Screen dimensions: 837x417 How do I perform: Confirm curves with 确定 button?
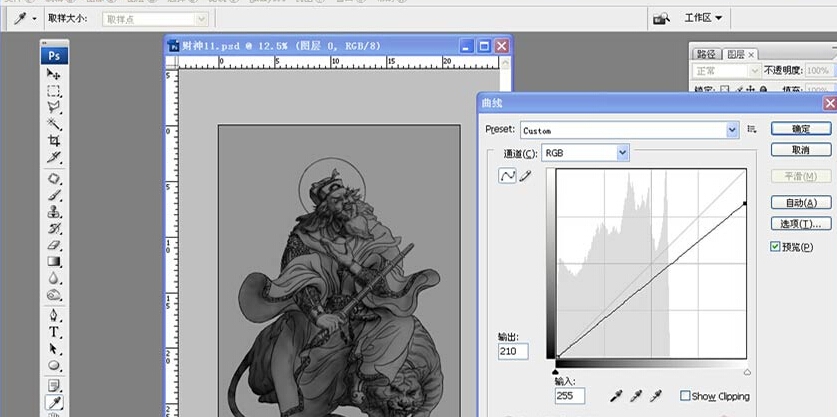point(801,129)
